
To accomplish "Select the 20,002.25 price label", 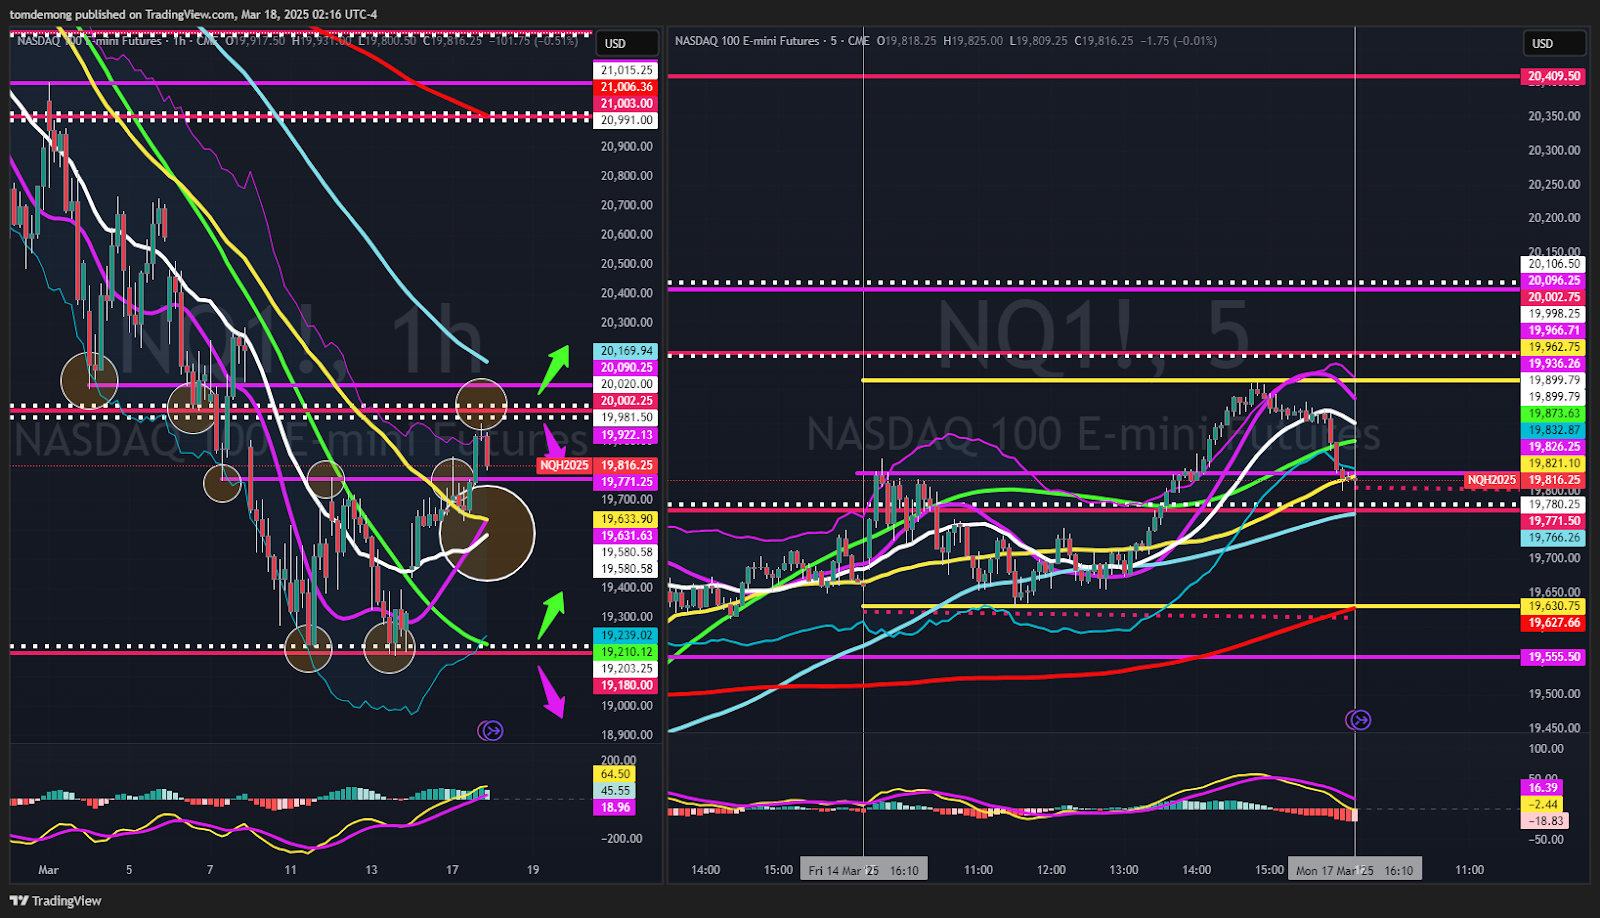I will 627,401.
